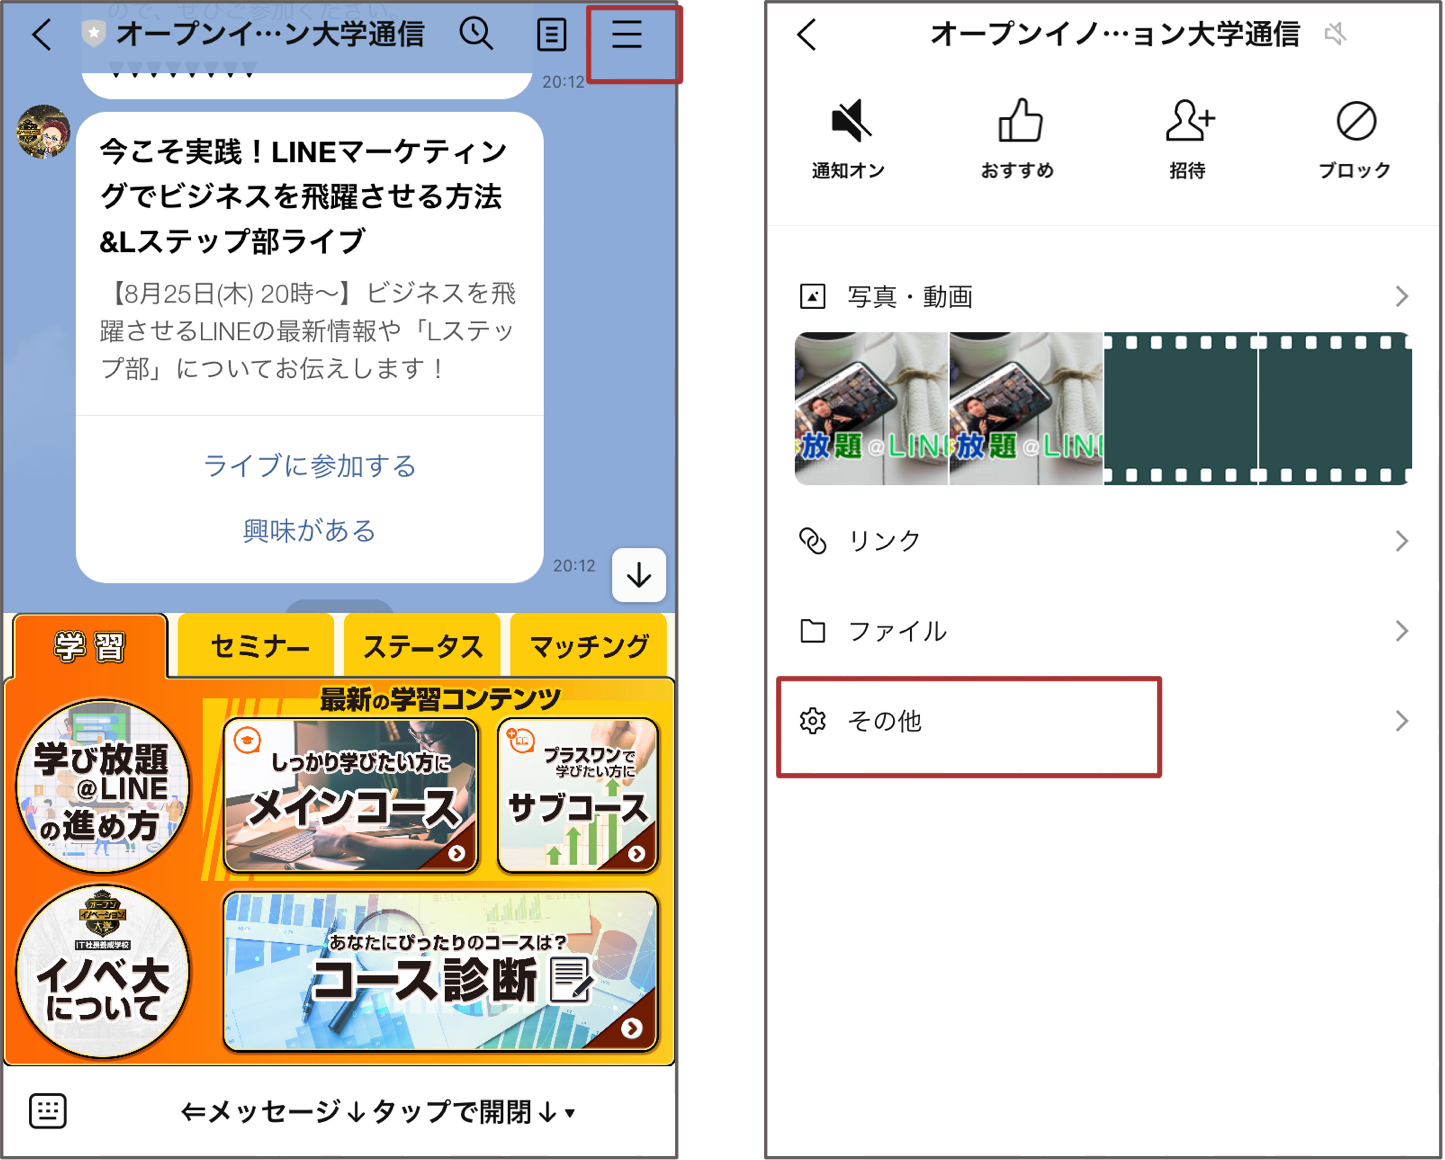Screen dimensions: 1445x1160
Task: Tap the ブロック block icon
Action: click(1356, 123)
